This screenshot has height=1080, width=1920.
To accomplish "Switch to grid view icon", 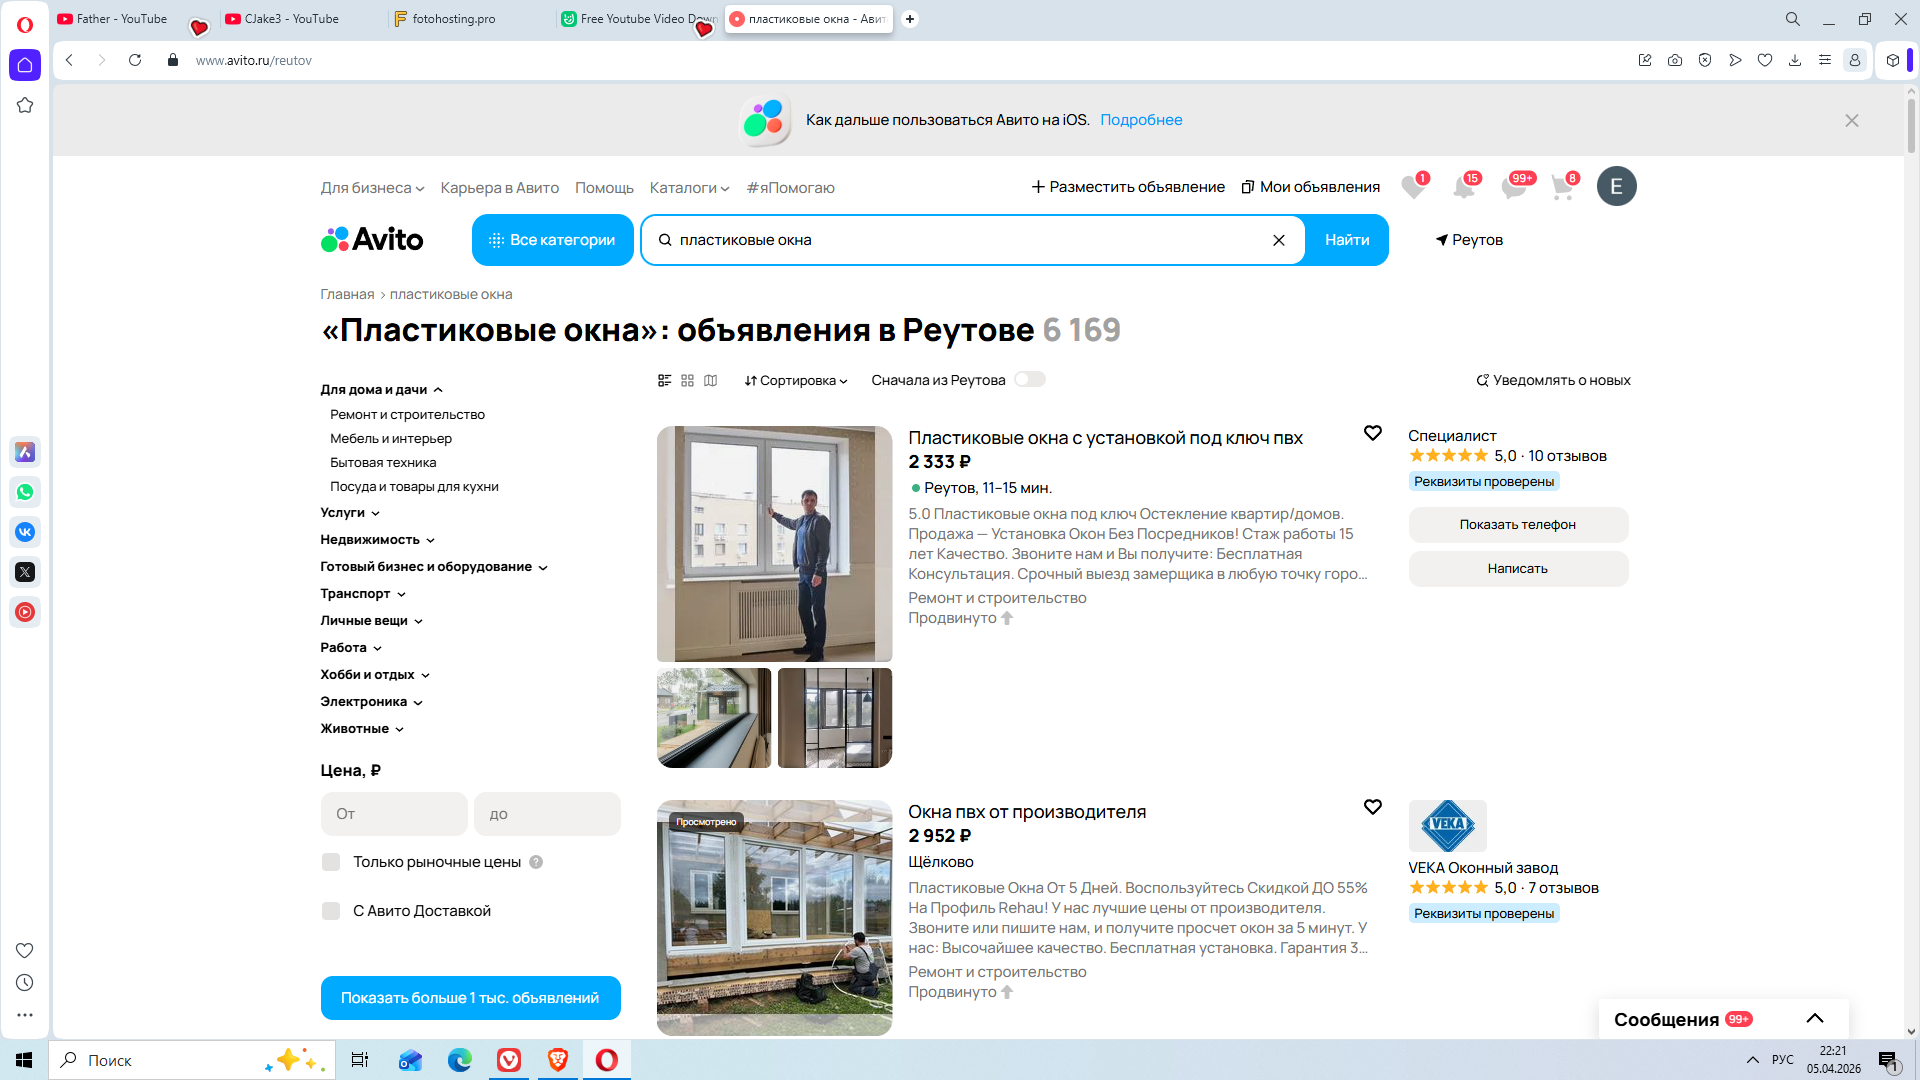I will 687,381.
